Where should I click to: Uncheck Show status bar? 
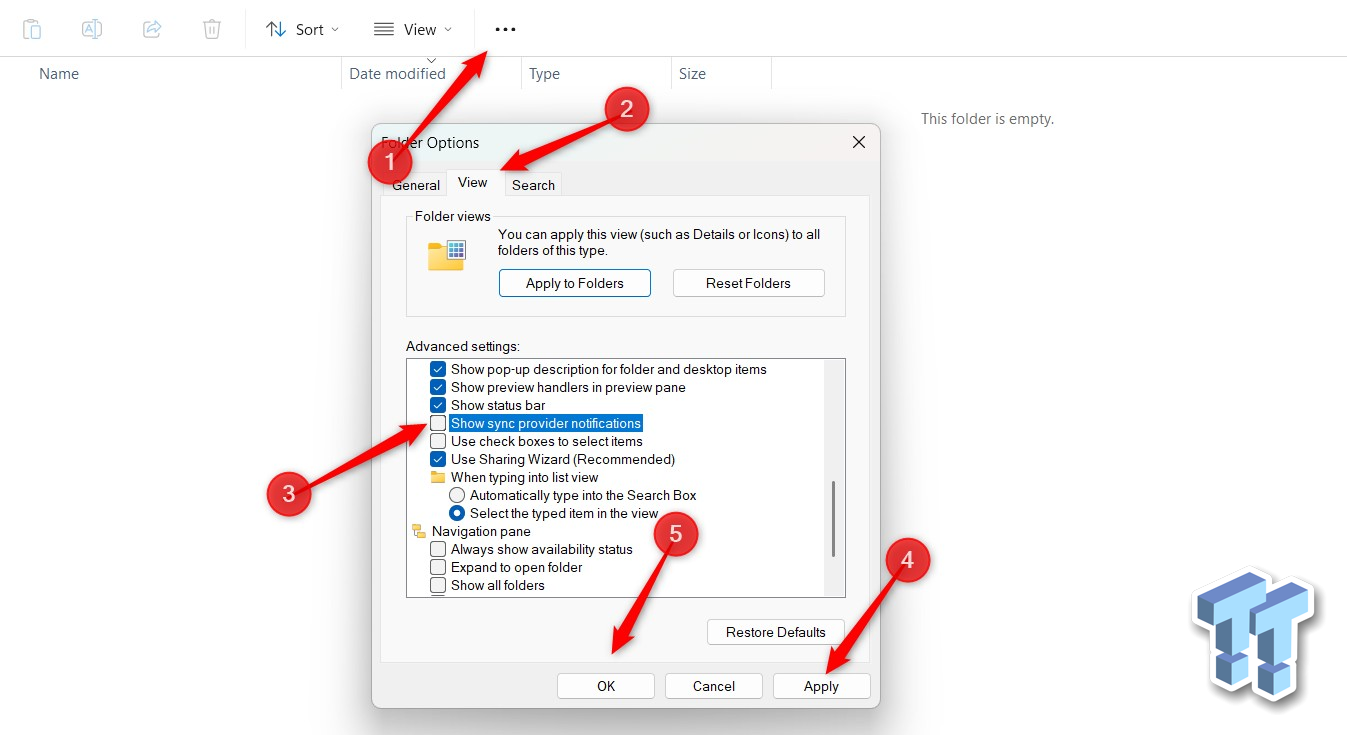coord(438,404)
